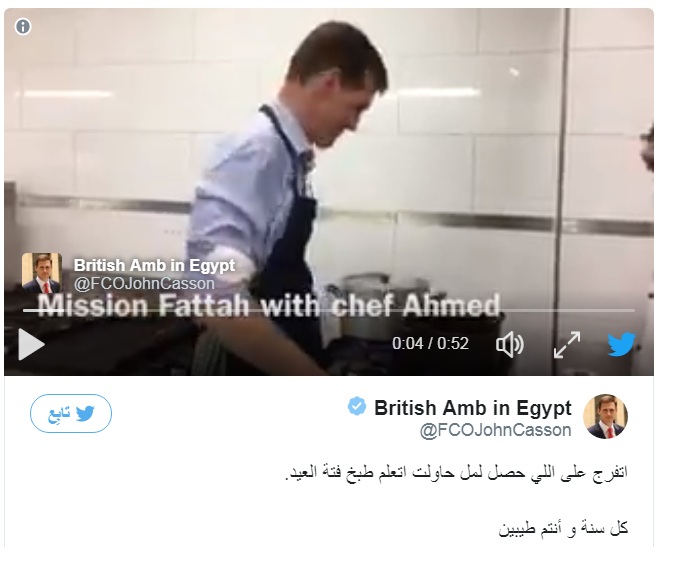Toggle the video volume speaker icon
This screenshot has width=688, height=586.
point(510,344)
